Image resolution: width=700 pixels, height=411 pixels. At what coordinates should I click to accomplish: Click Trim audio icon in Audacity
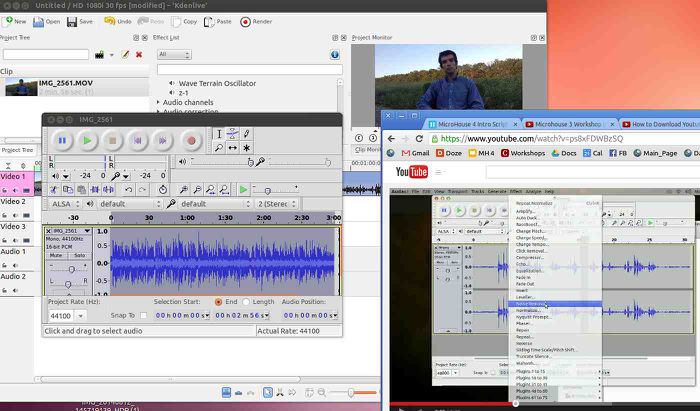click(95, 190)
